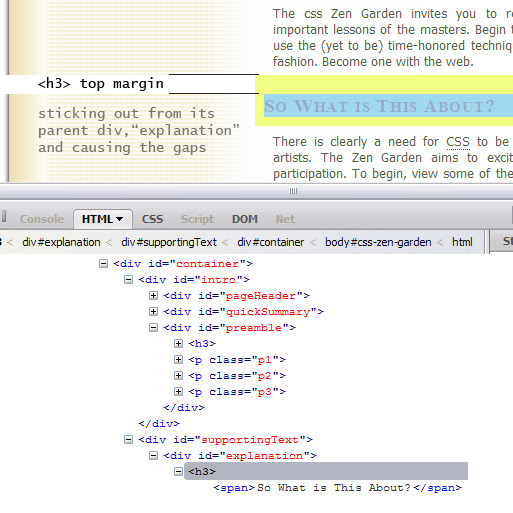Select the highlighted h3 row
Screen dimensions: 513x513
click(x=326, y=471)
